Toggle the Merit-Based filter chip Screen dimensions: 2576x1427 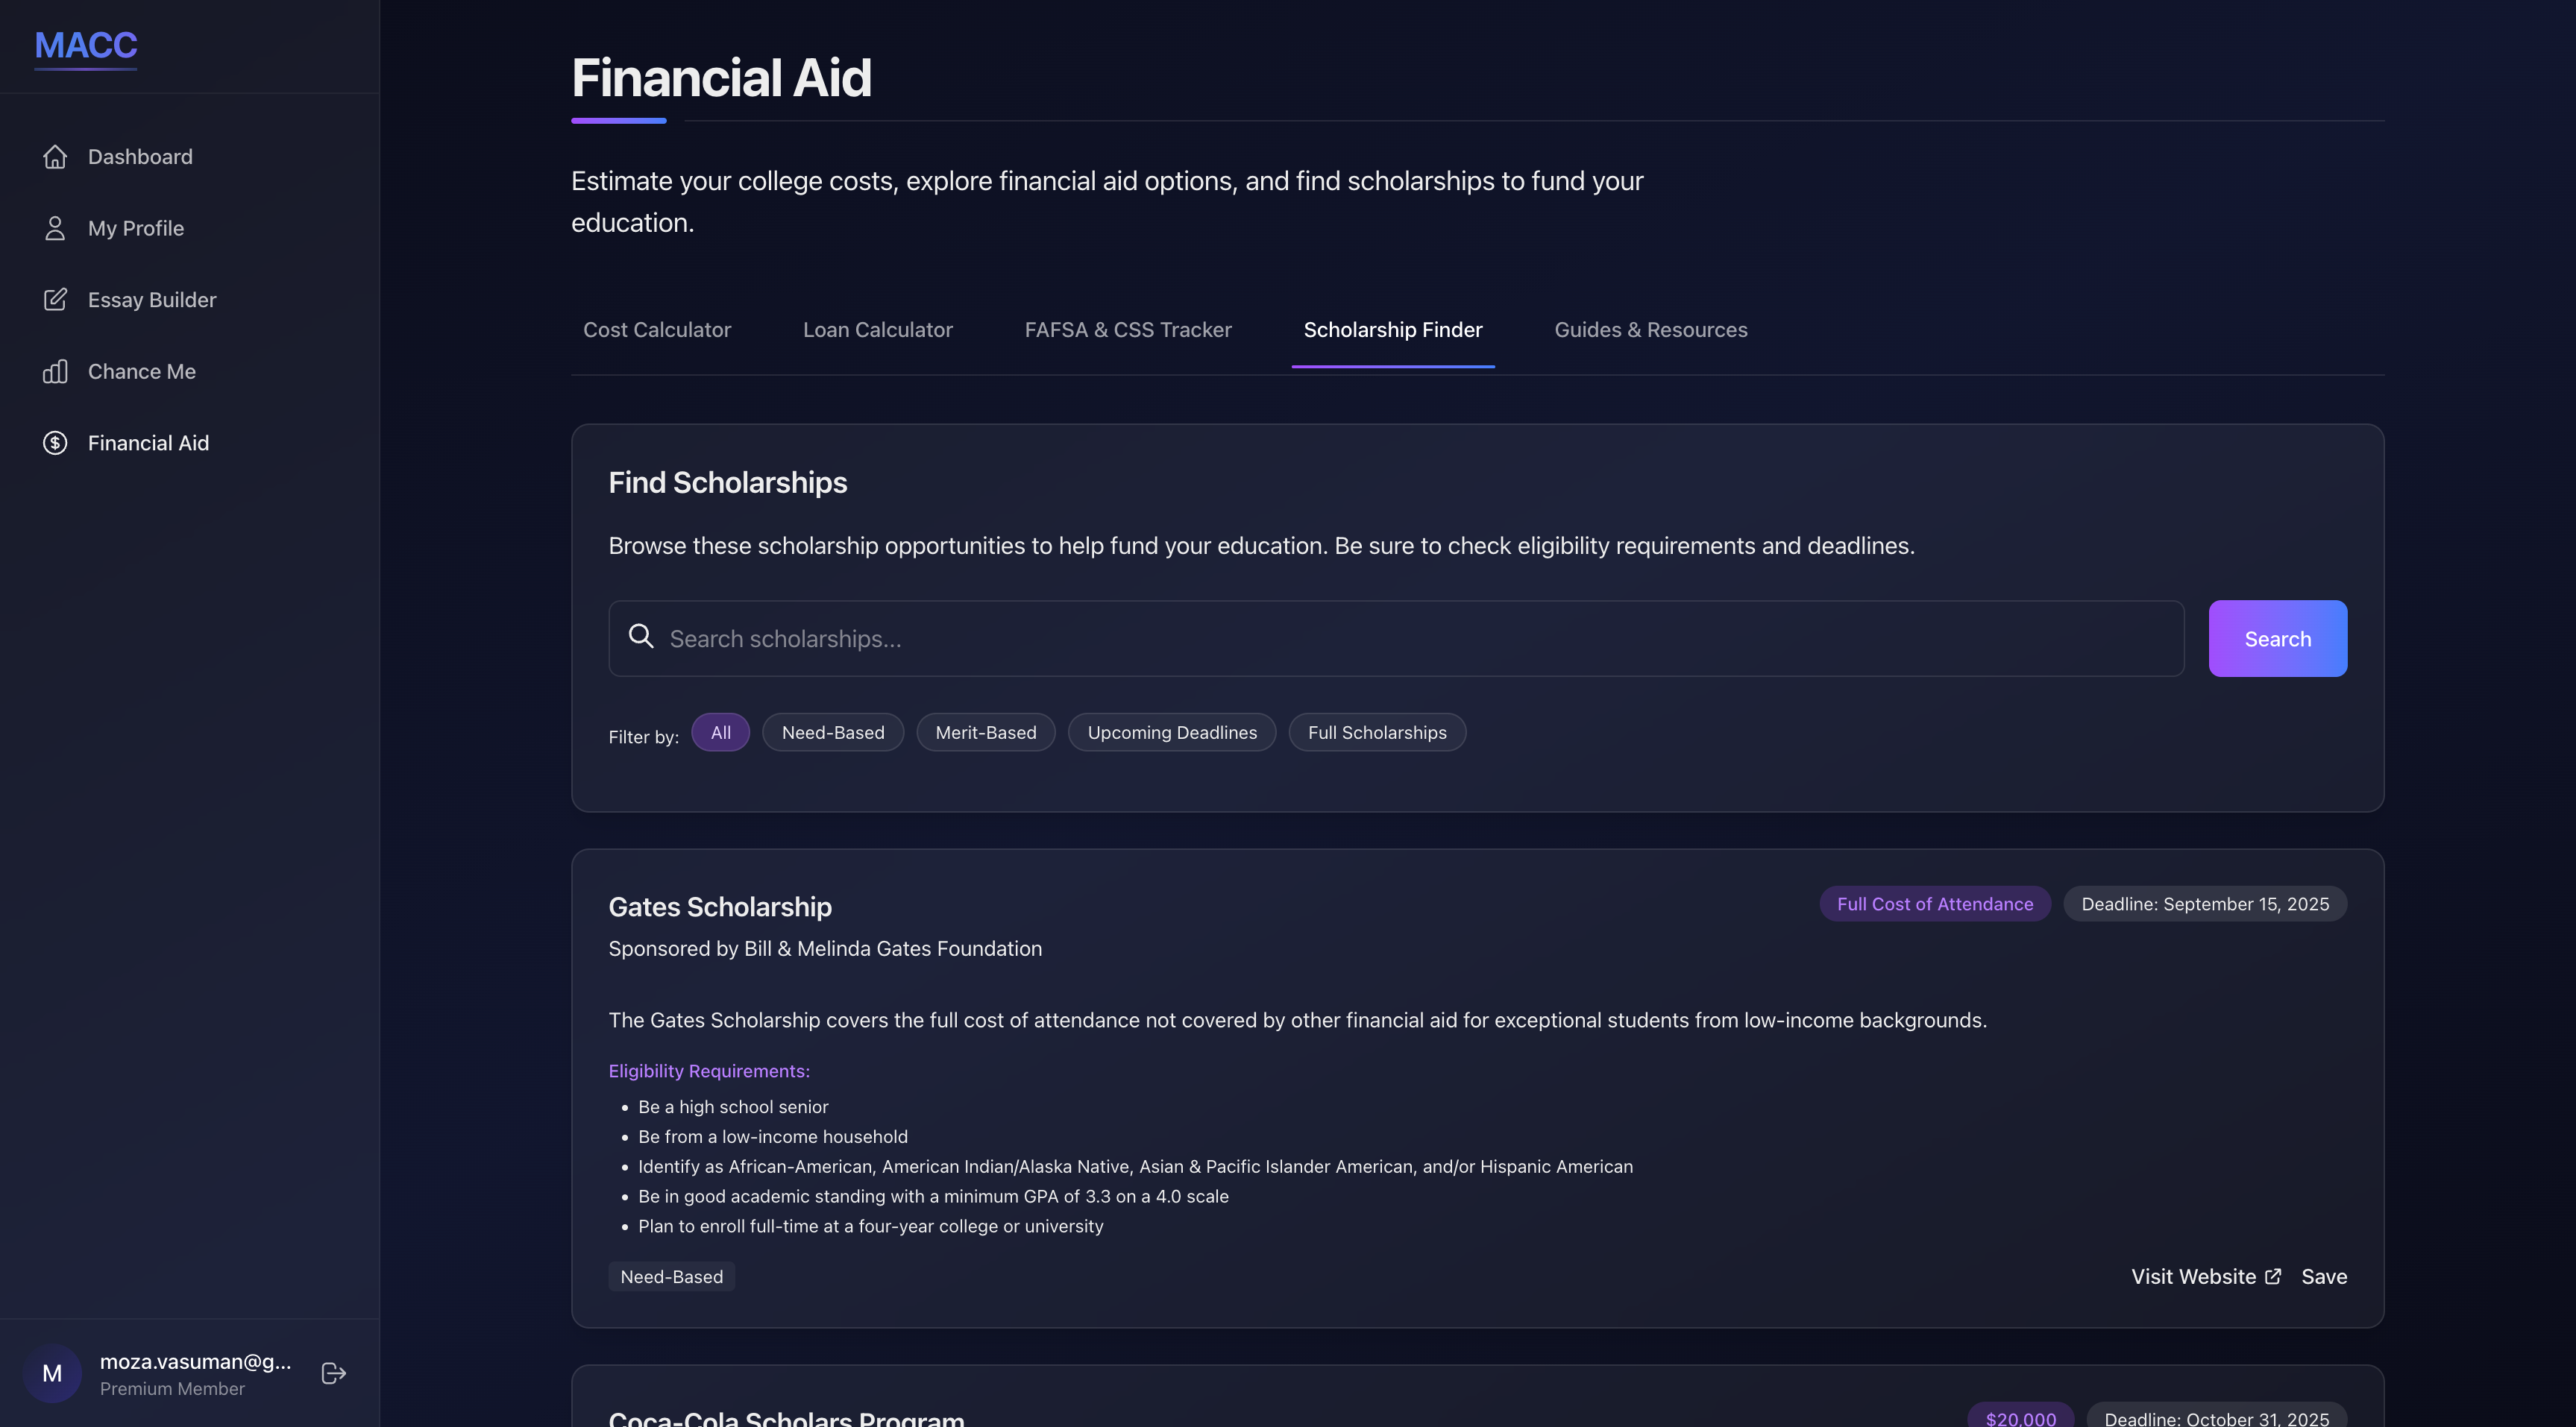[985, 732]
